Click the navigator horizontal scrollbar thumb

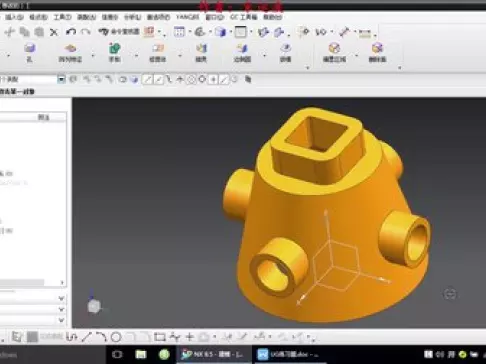22,282
